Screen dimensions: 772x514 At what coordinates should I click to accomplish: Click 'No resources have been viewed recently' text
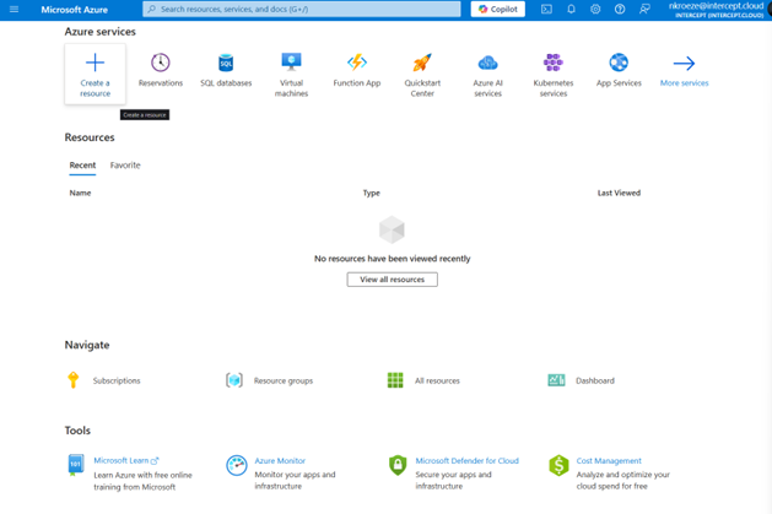coord(392,258)
